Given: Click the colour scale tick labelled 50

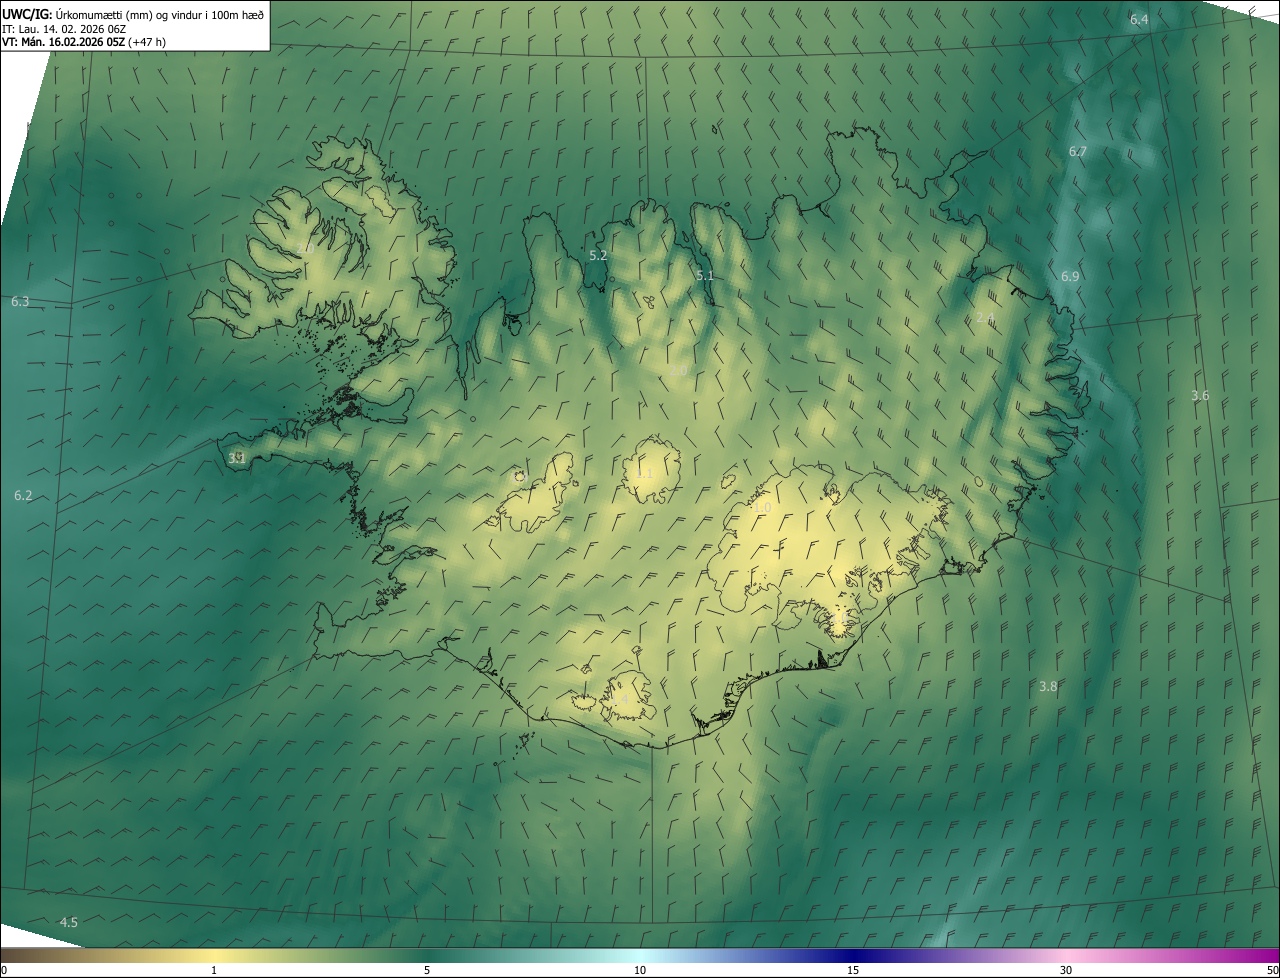Looking at the screenshot, I should pos(1272,970).
